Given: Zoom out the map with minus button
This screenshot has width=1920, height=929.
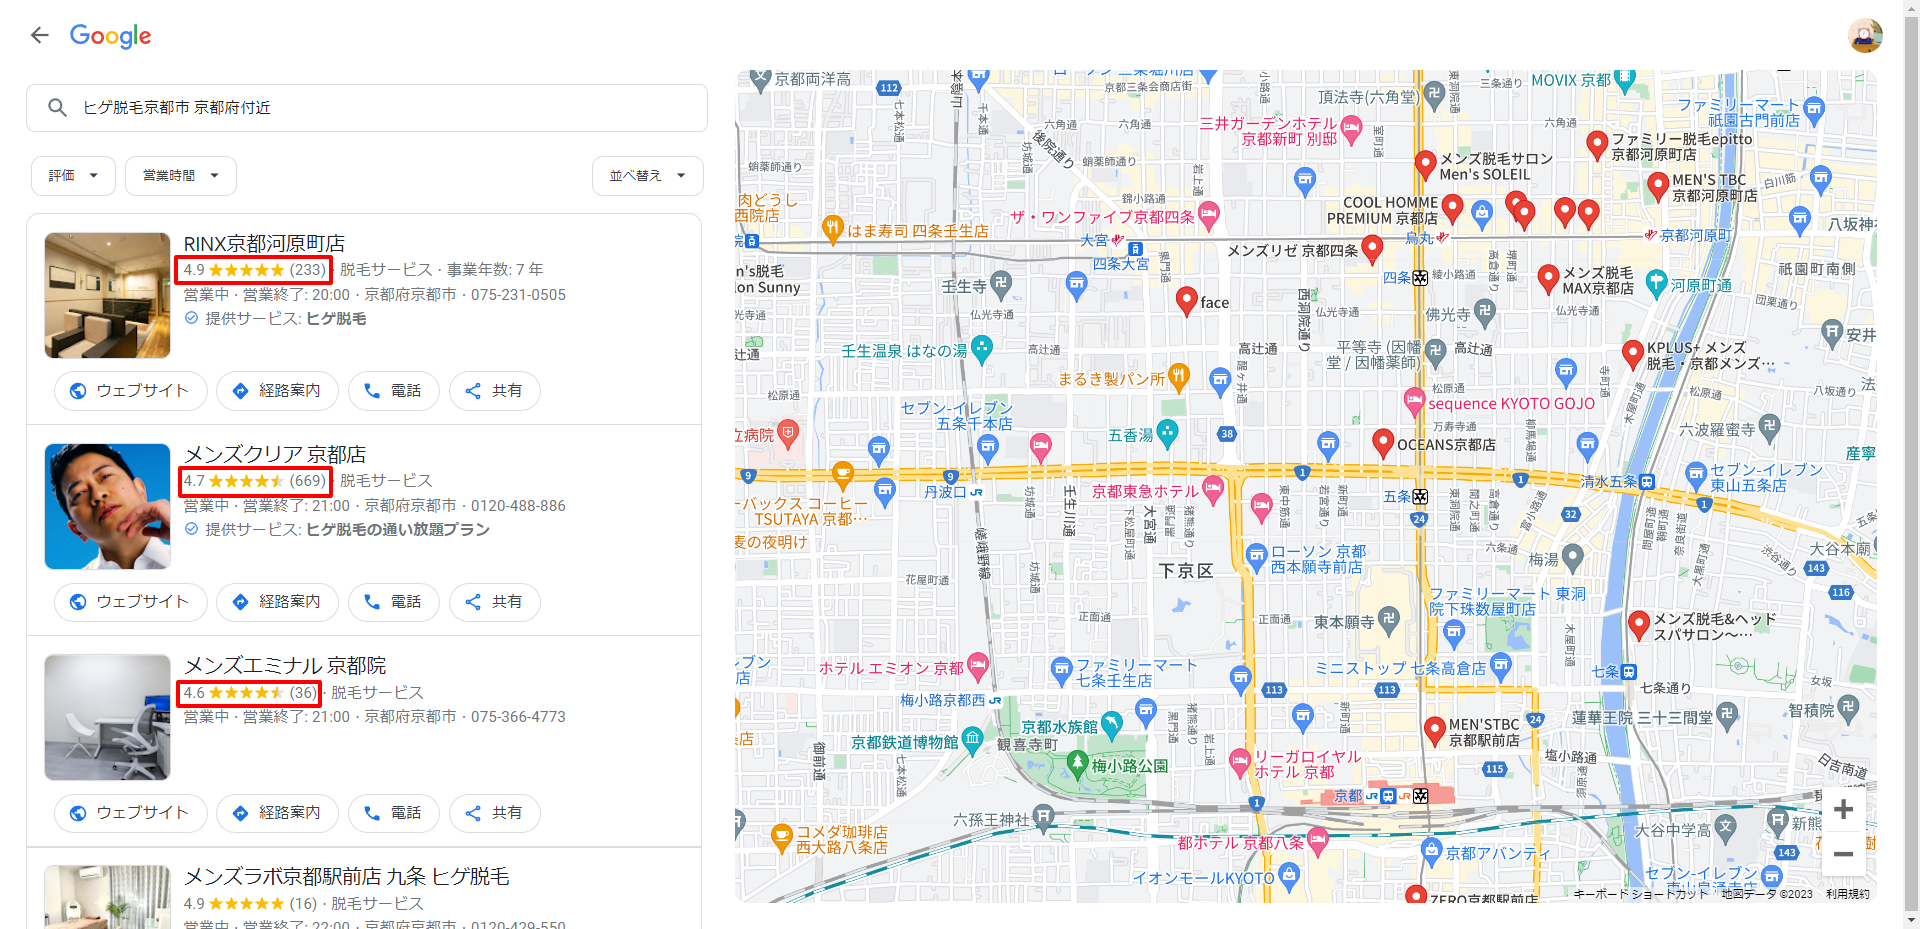Looking at the screenshot, I should [1843, 853].
